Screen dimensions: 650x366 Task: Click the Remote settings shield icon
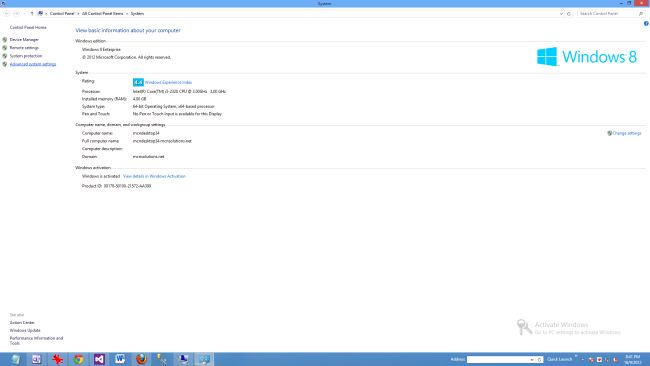[x=5, y=48]
